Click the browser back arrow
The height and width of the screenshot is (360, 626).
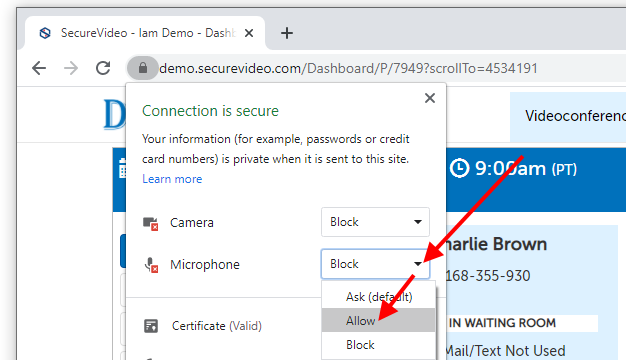pyautogui.click(x=39, y=68)
